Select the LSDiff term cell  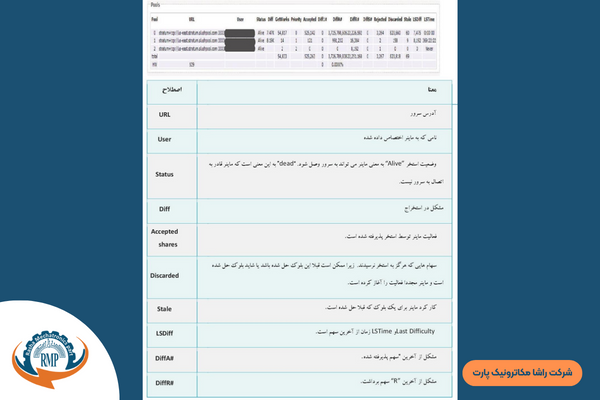(x=166, y=331)
